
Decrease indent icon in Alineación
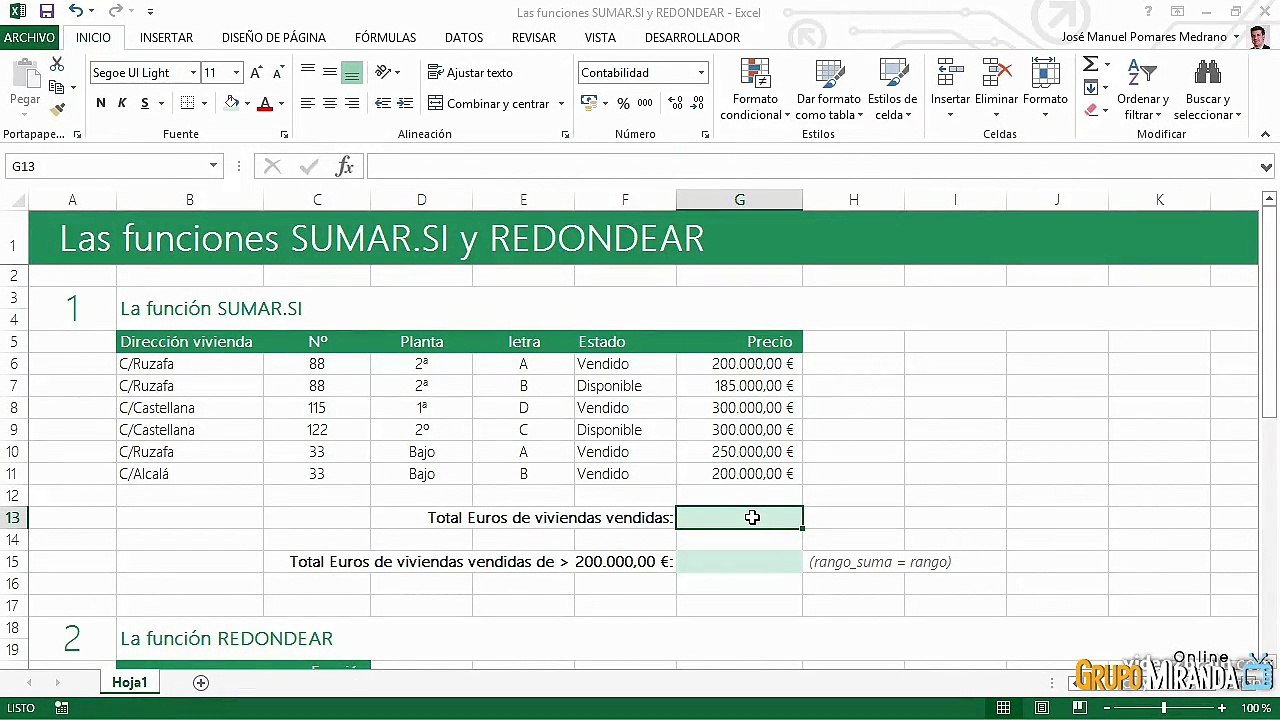click(382, 103)
